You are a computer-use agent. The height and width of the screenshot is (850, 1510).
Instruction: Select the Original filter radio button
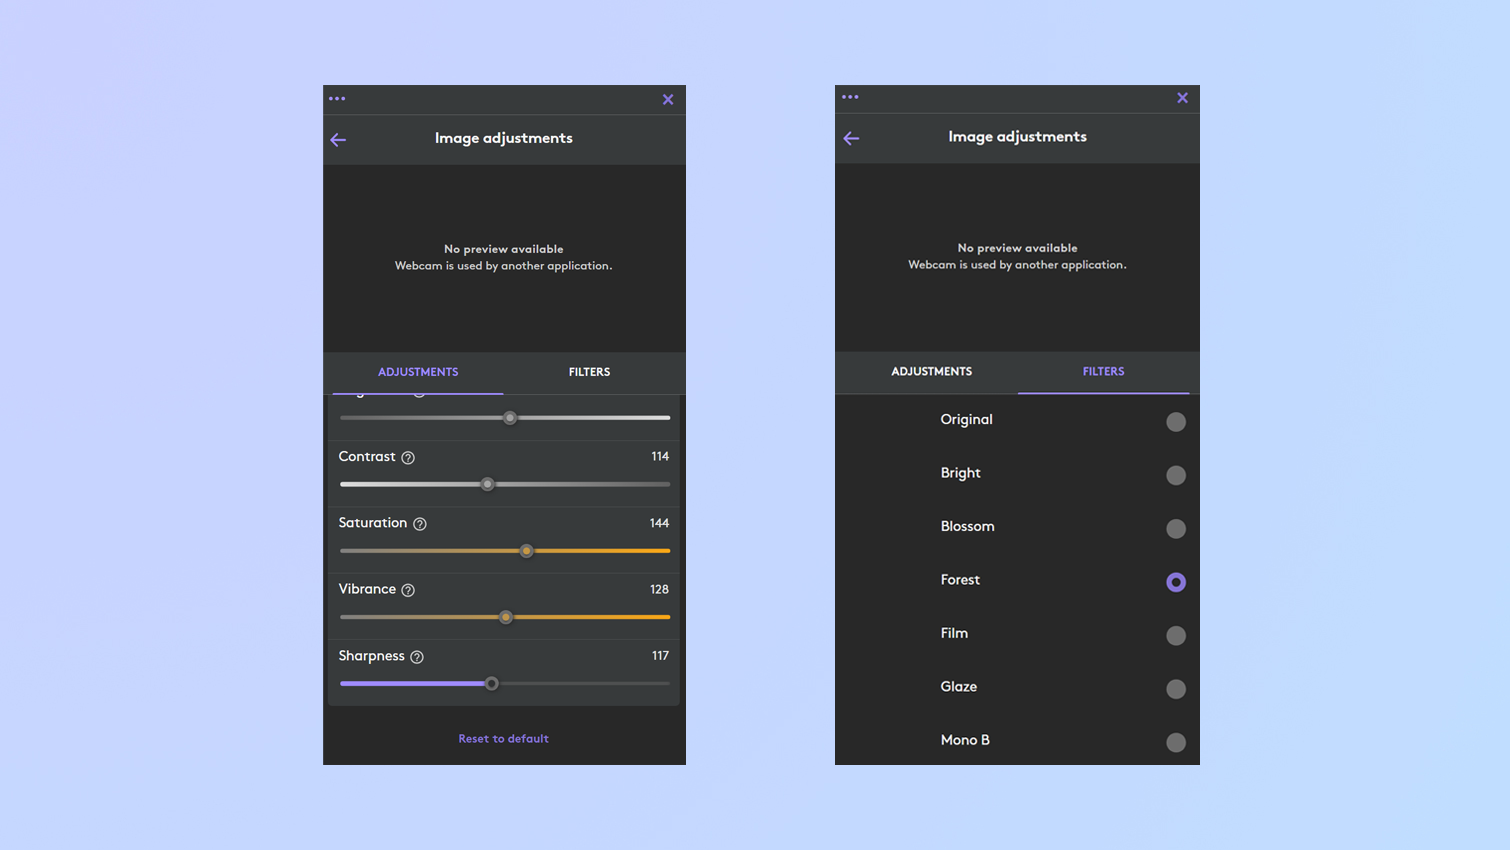point(1176,422)
